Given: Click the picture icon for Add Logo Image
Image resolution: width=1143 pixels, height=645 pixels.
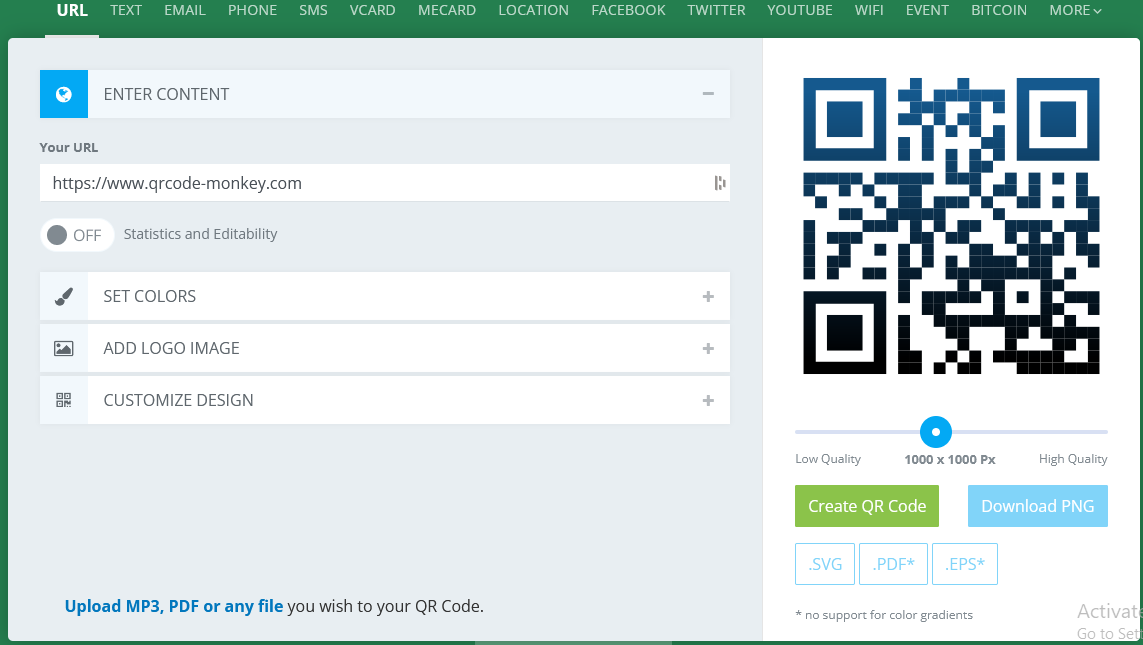Looking at the screenshot, I should [x=63, y=348].
